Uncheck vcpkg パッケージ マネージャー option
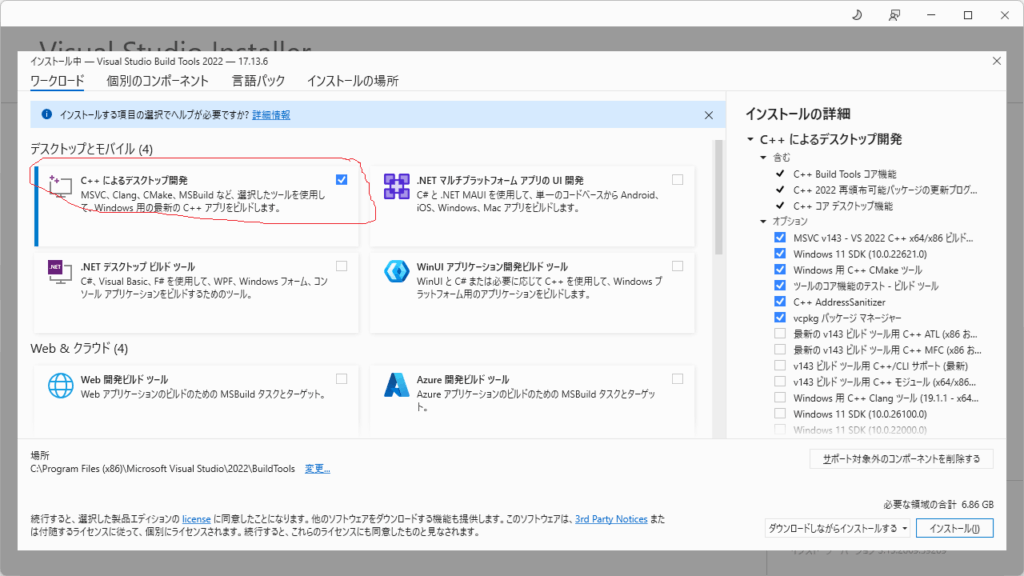 pyautogui.click(x=780, y=317)
